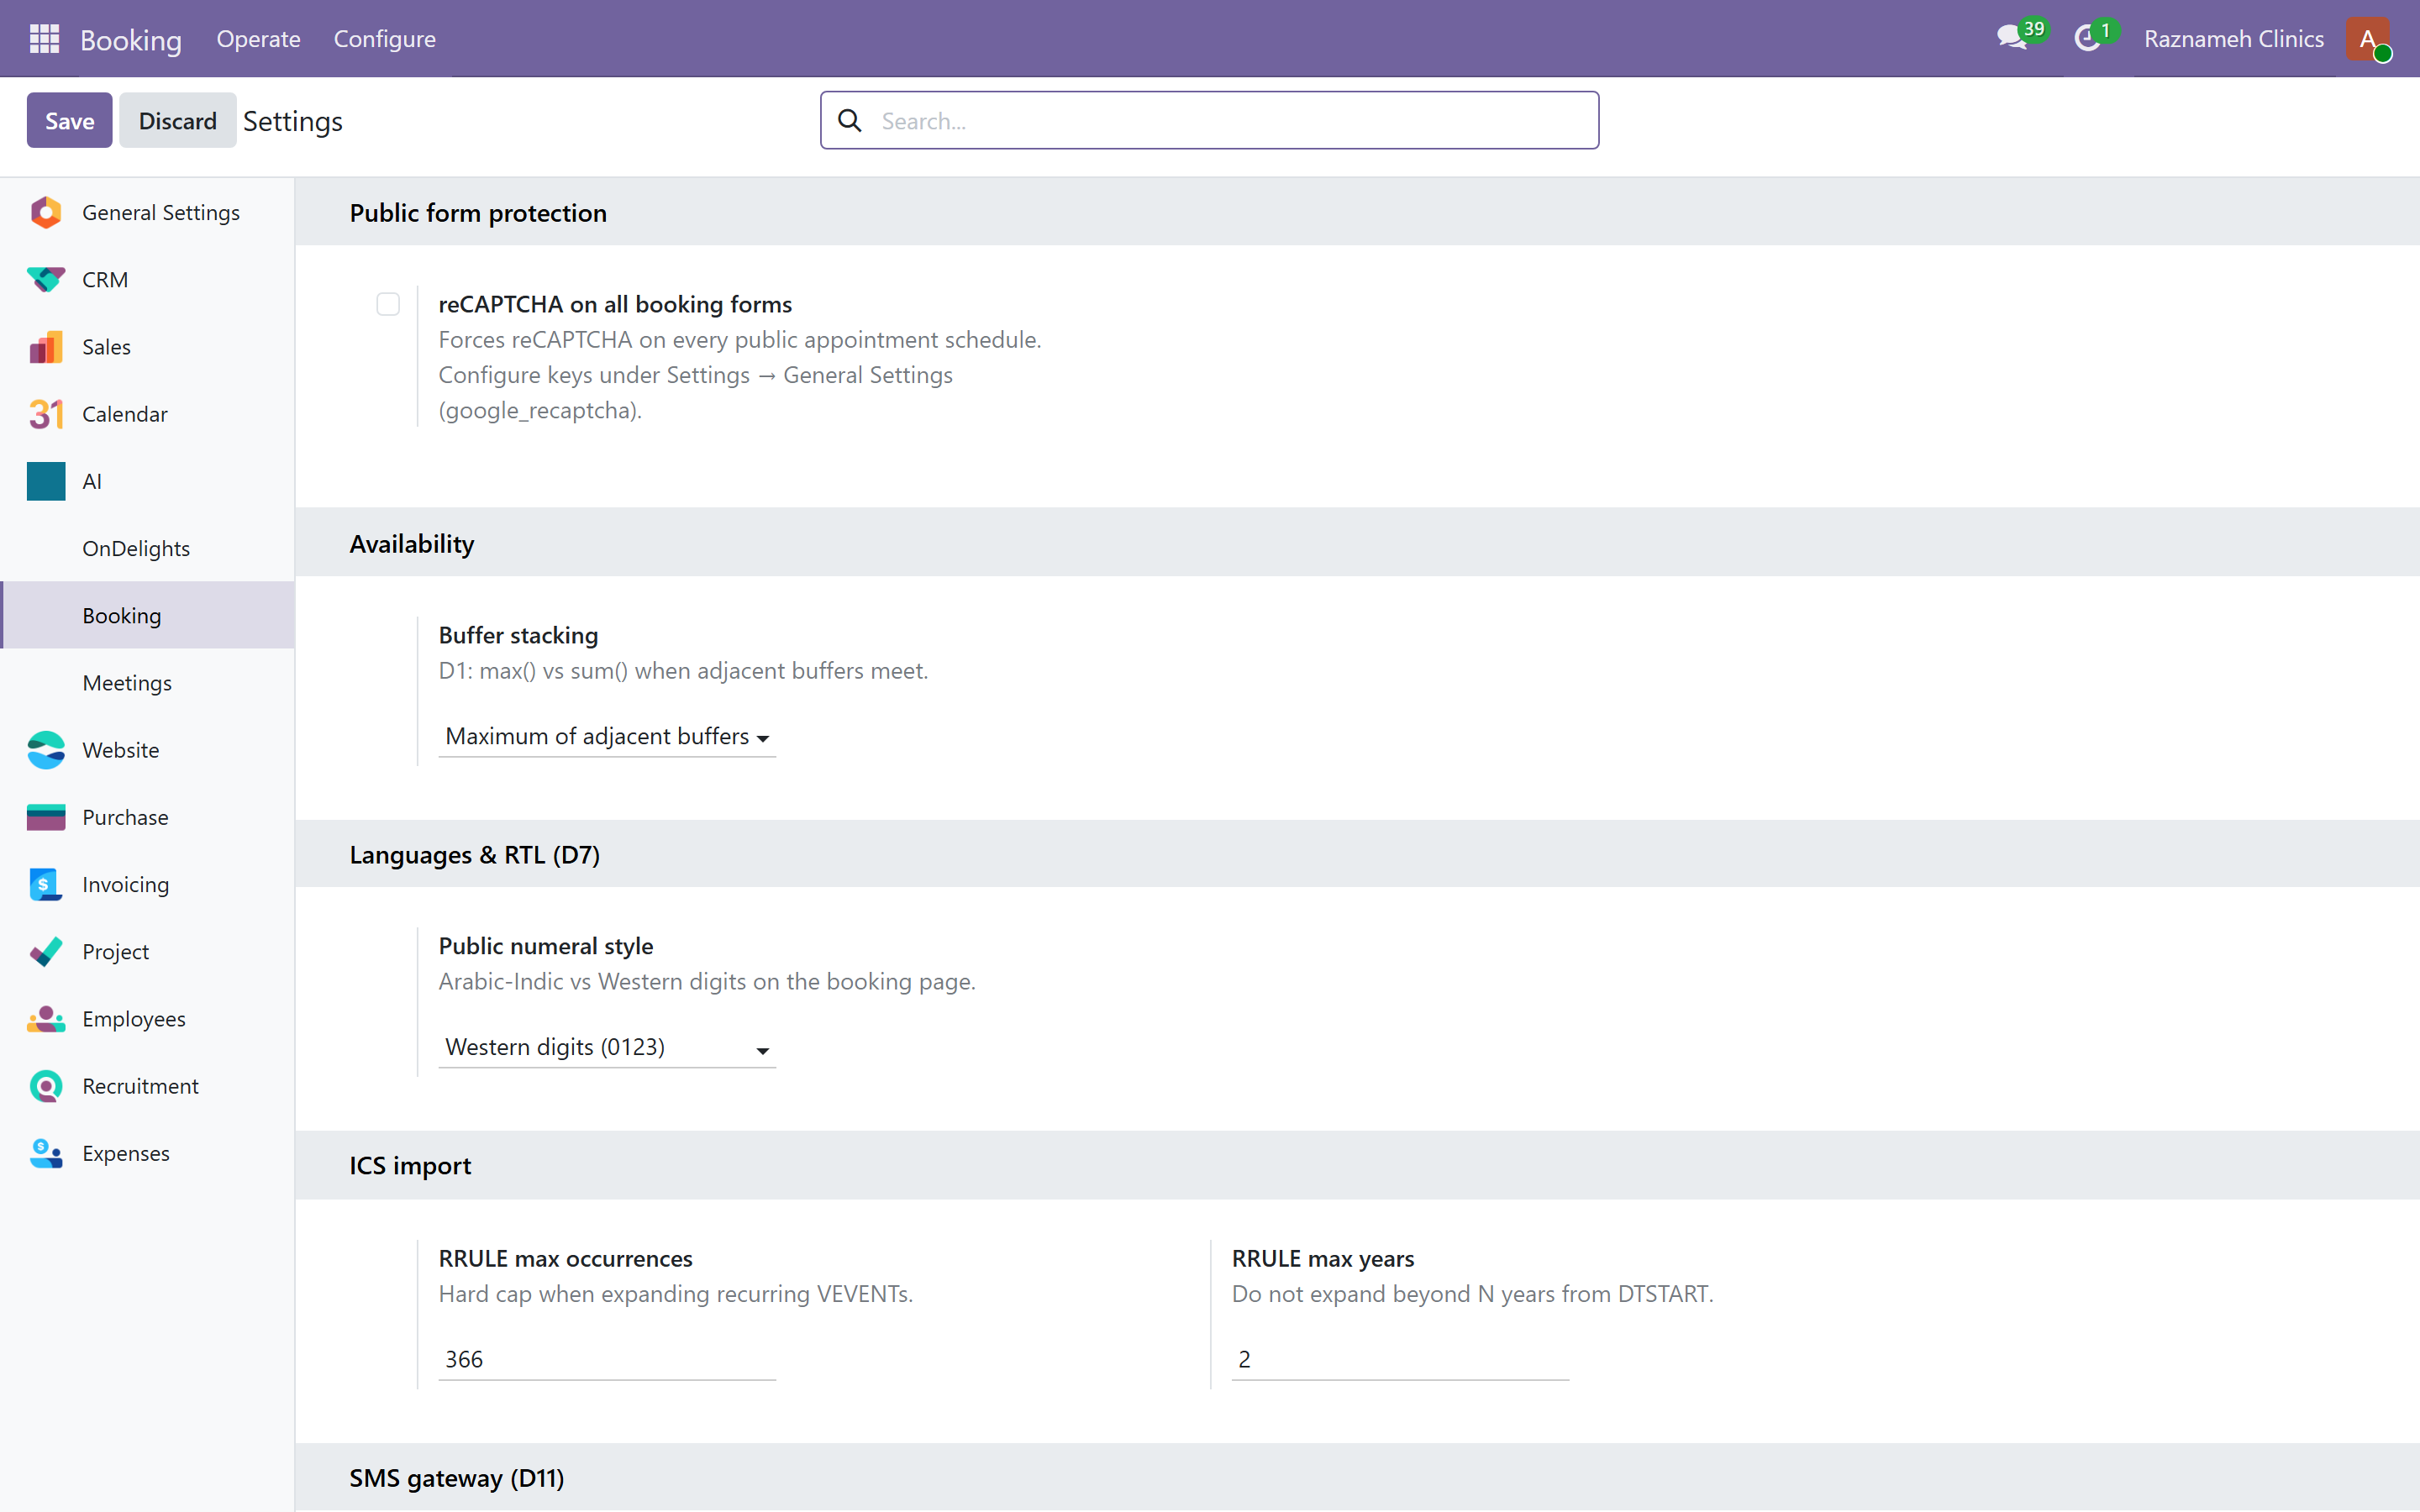Click the Discard button

[x=177, y=121]
